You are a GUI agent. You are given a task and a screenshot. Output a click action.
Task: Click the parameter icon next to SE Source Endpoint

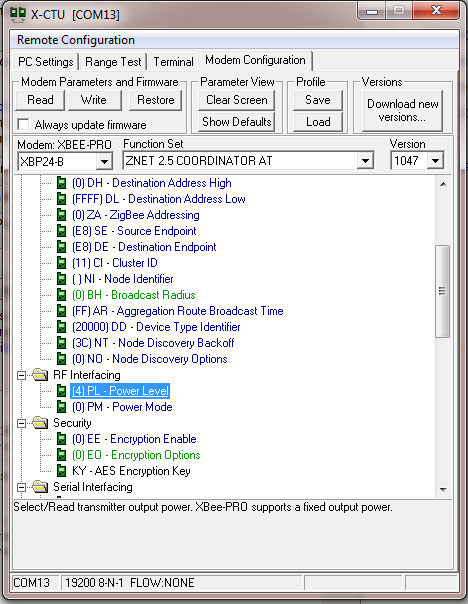[x=61, y=231]
